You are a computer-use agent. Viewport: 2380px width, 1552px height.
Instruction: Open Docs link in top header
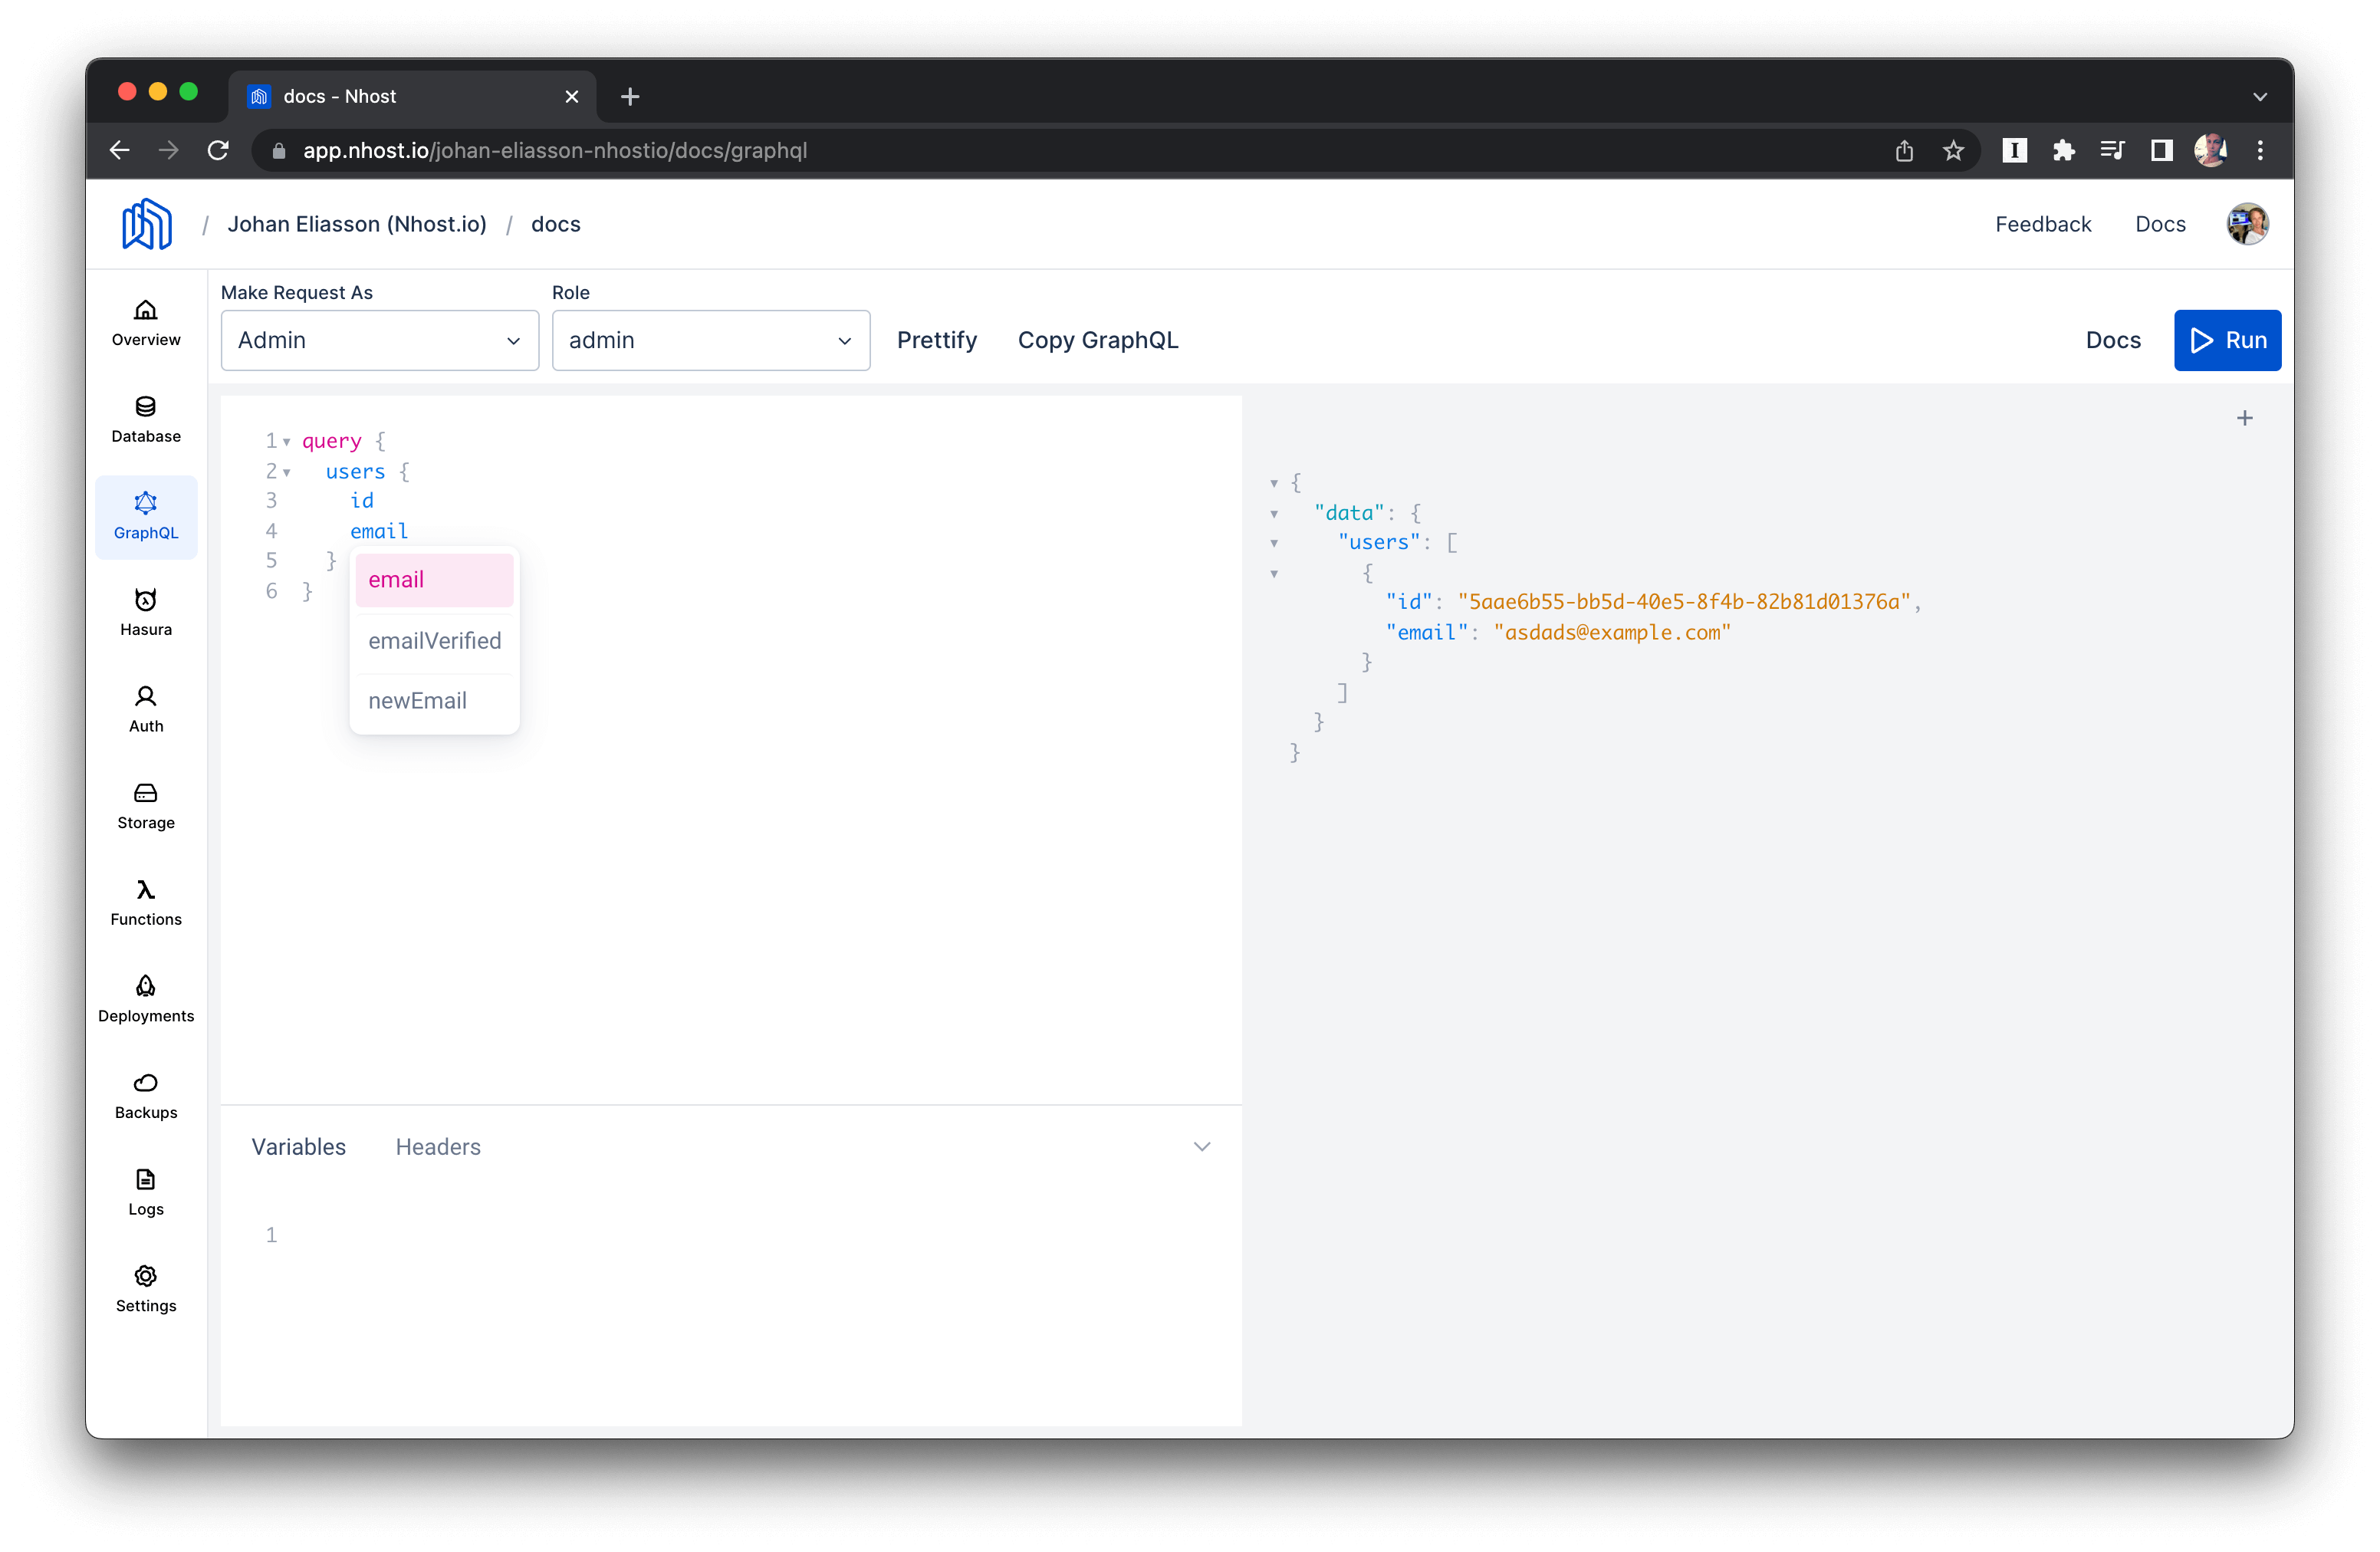click(2160, 224)
